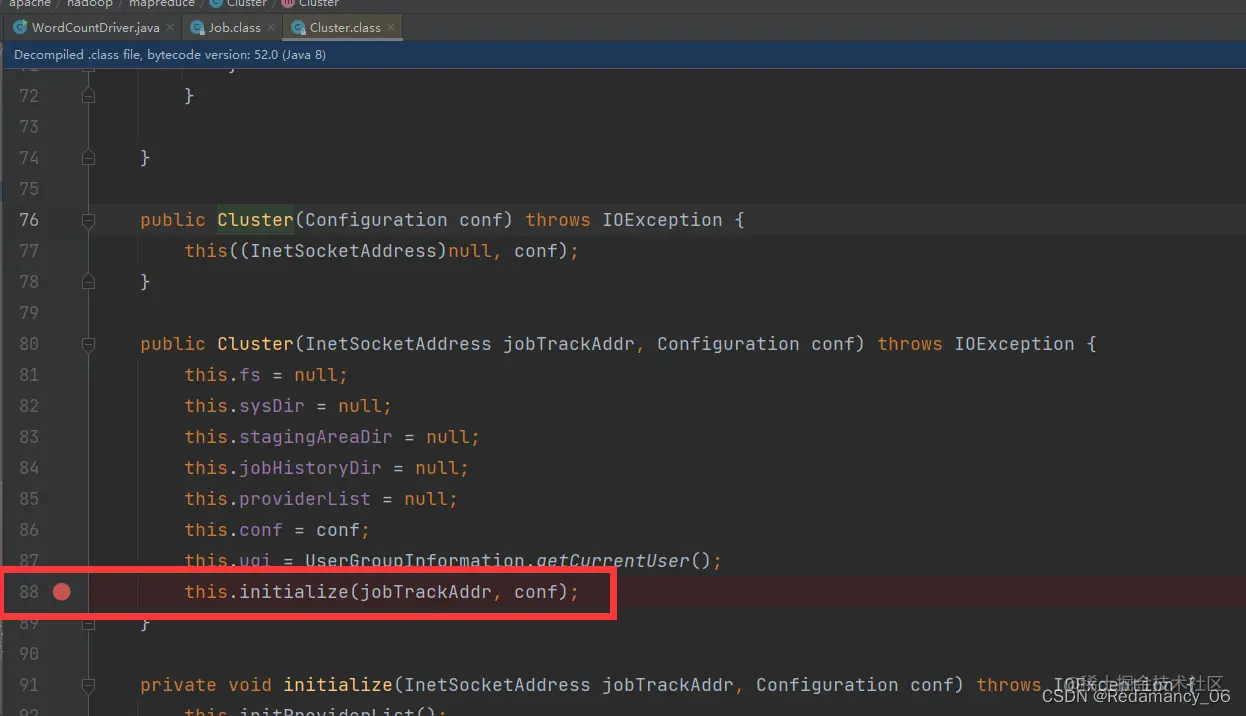This screenshot has height=716, width=1246.
Task: Place caret on "this.jobHistoryDir = null;"
Action: click(x=327, y=468)
